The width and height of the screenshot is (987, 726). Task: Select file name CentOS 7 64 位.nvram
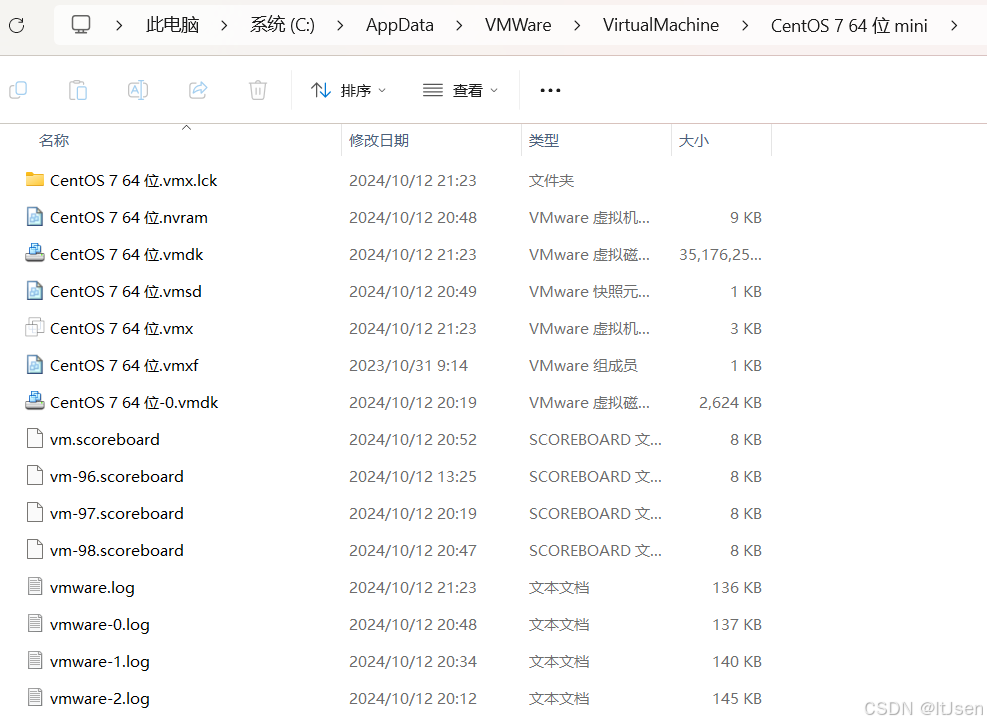(x=128, y=218)
